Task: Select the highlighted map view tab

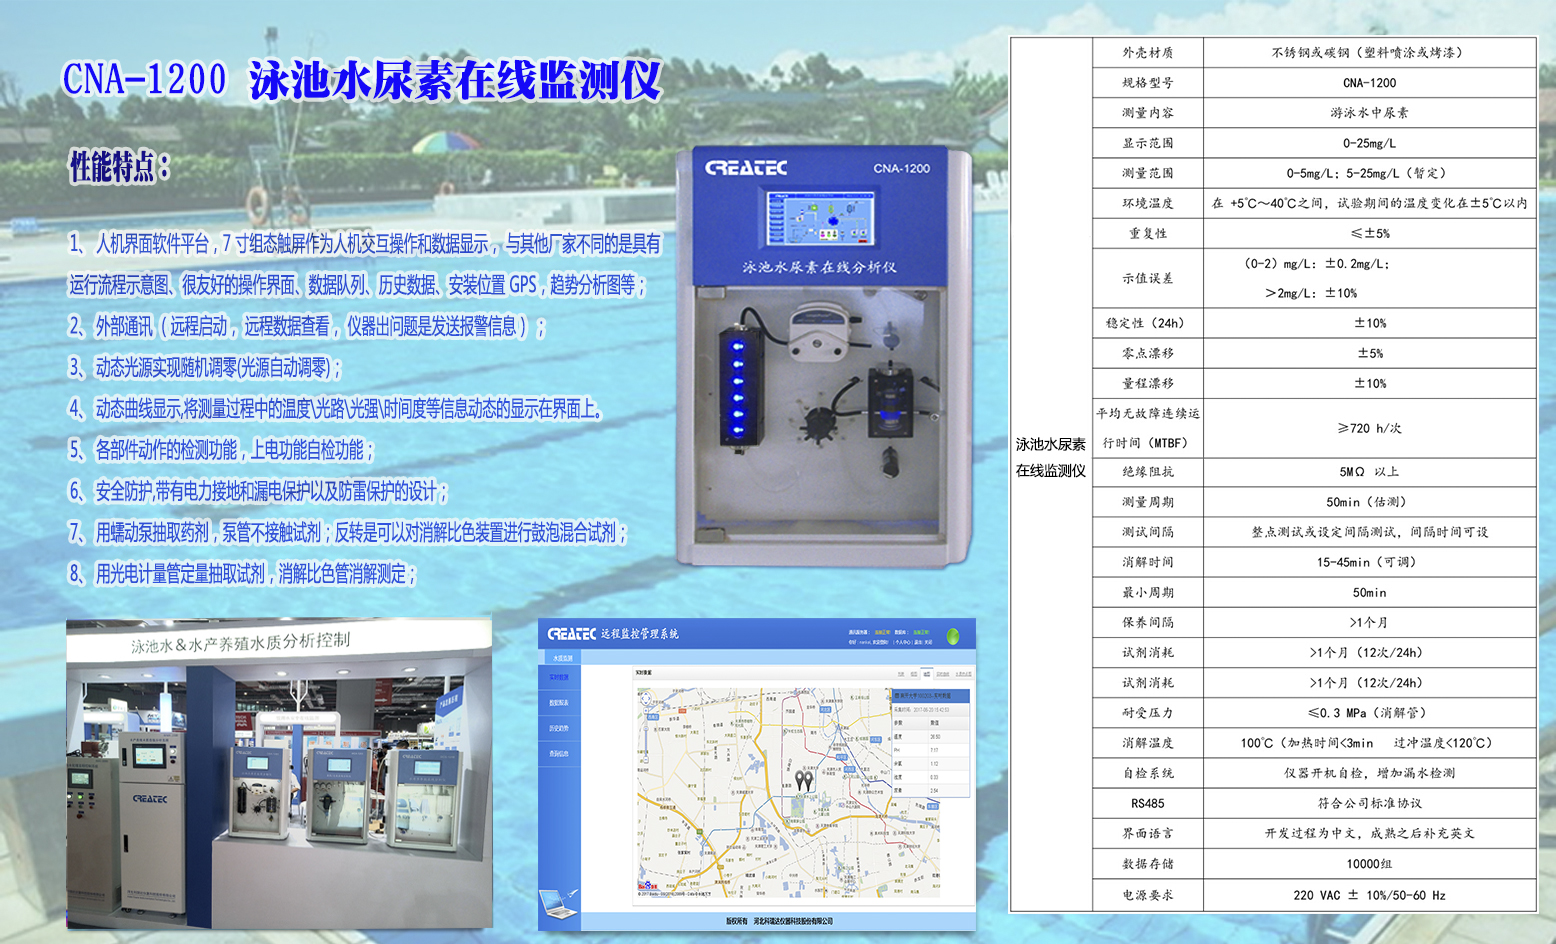Action: coord(927,673)
